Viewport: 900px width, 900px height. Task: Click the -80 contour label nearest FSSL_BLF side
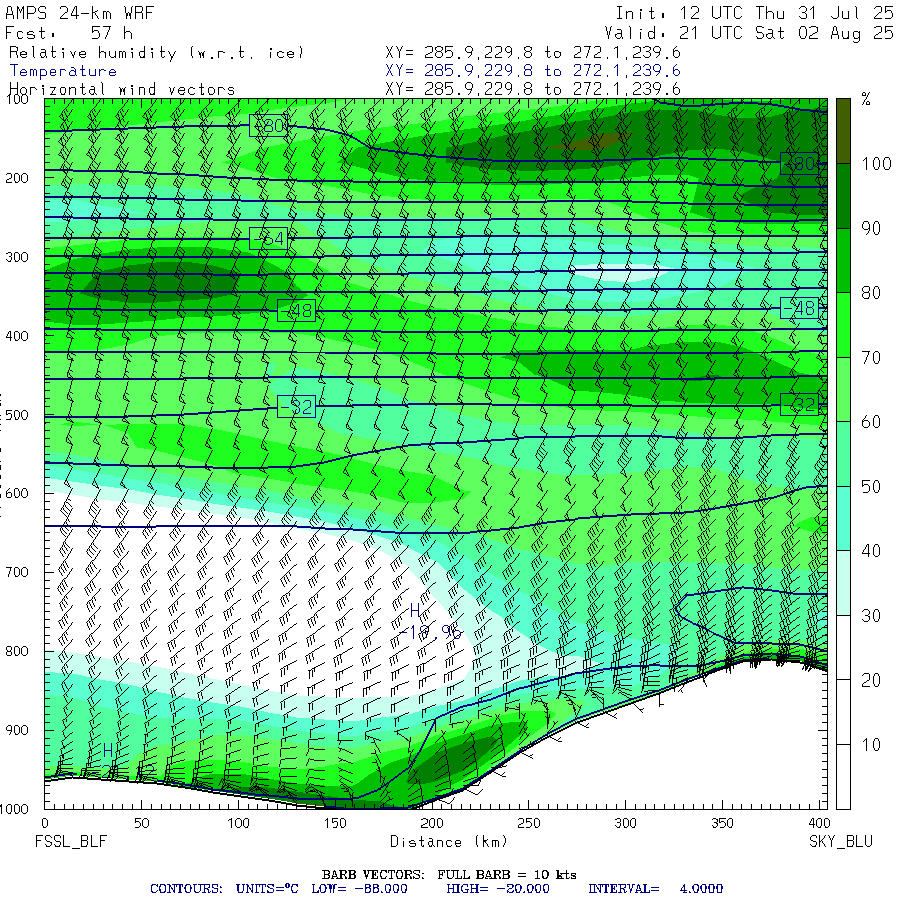(269, 125)
